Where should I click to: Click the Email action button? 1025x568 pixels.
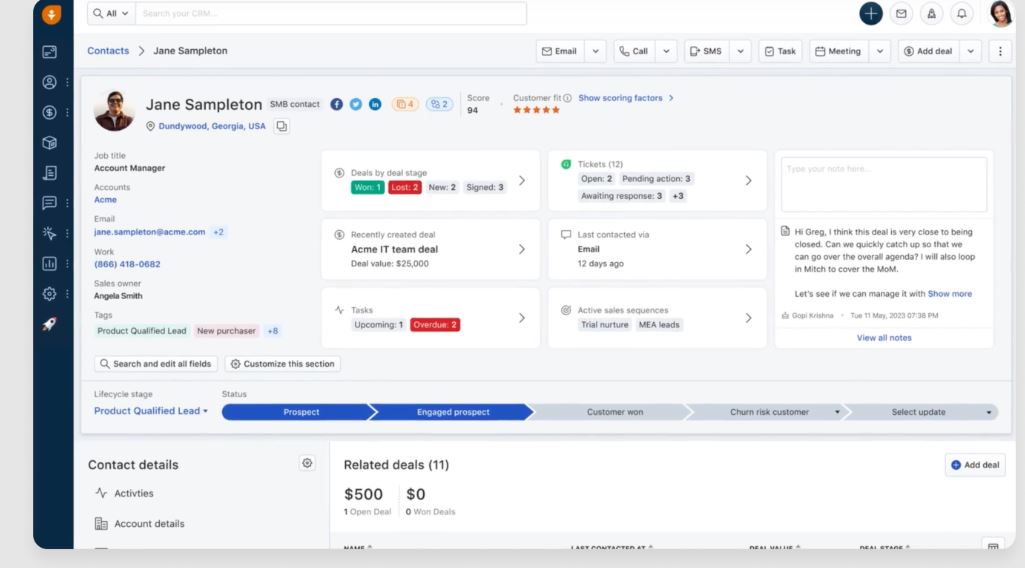point(560,51)
